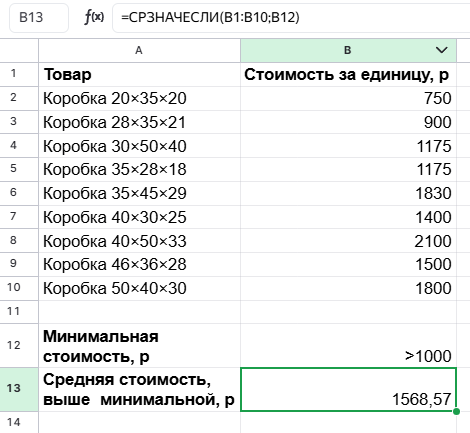The image size is (470, 433).
Task: Select cell with value 2100
Action: (348, 241)
